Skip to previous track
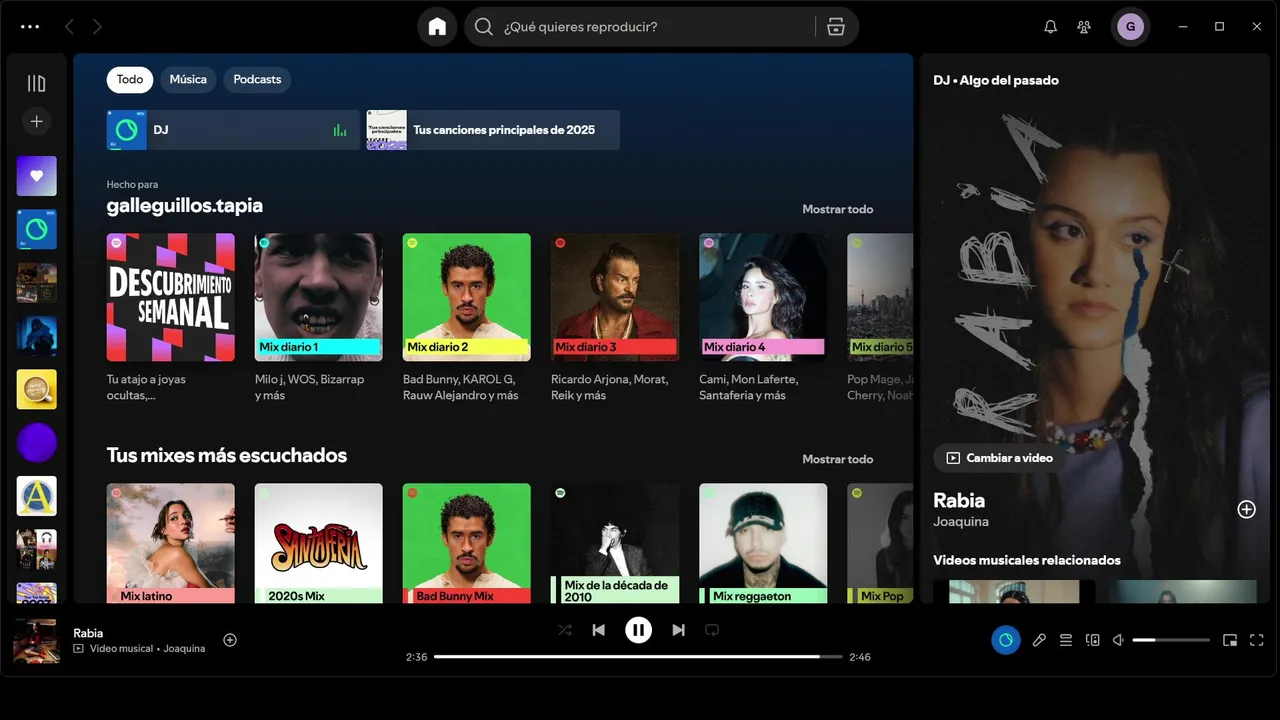Screen dimensions: 1280x720 599,630
